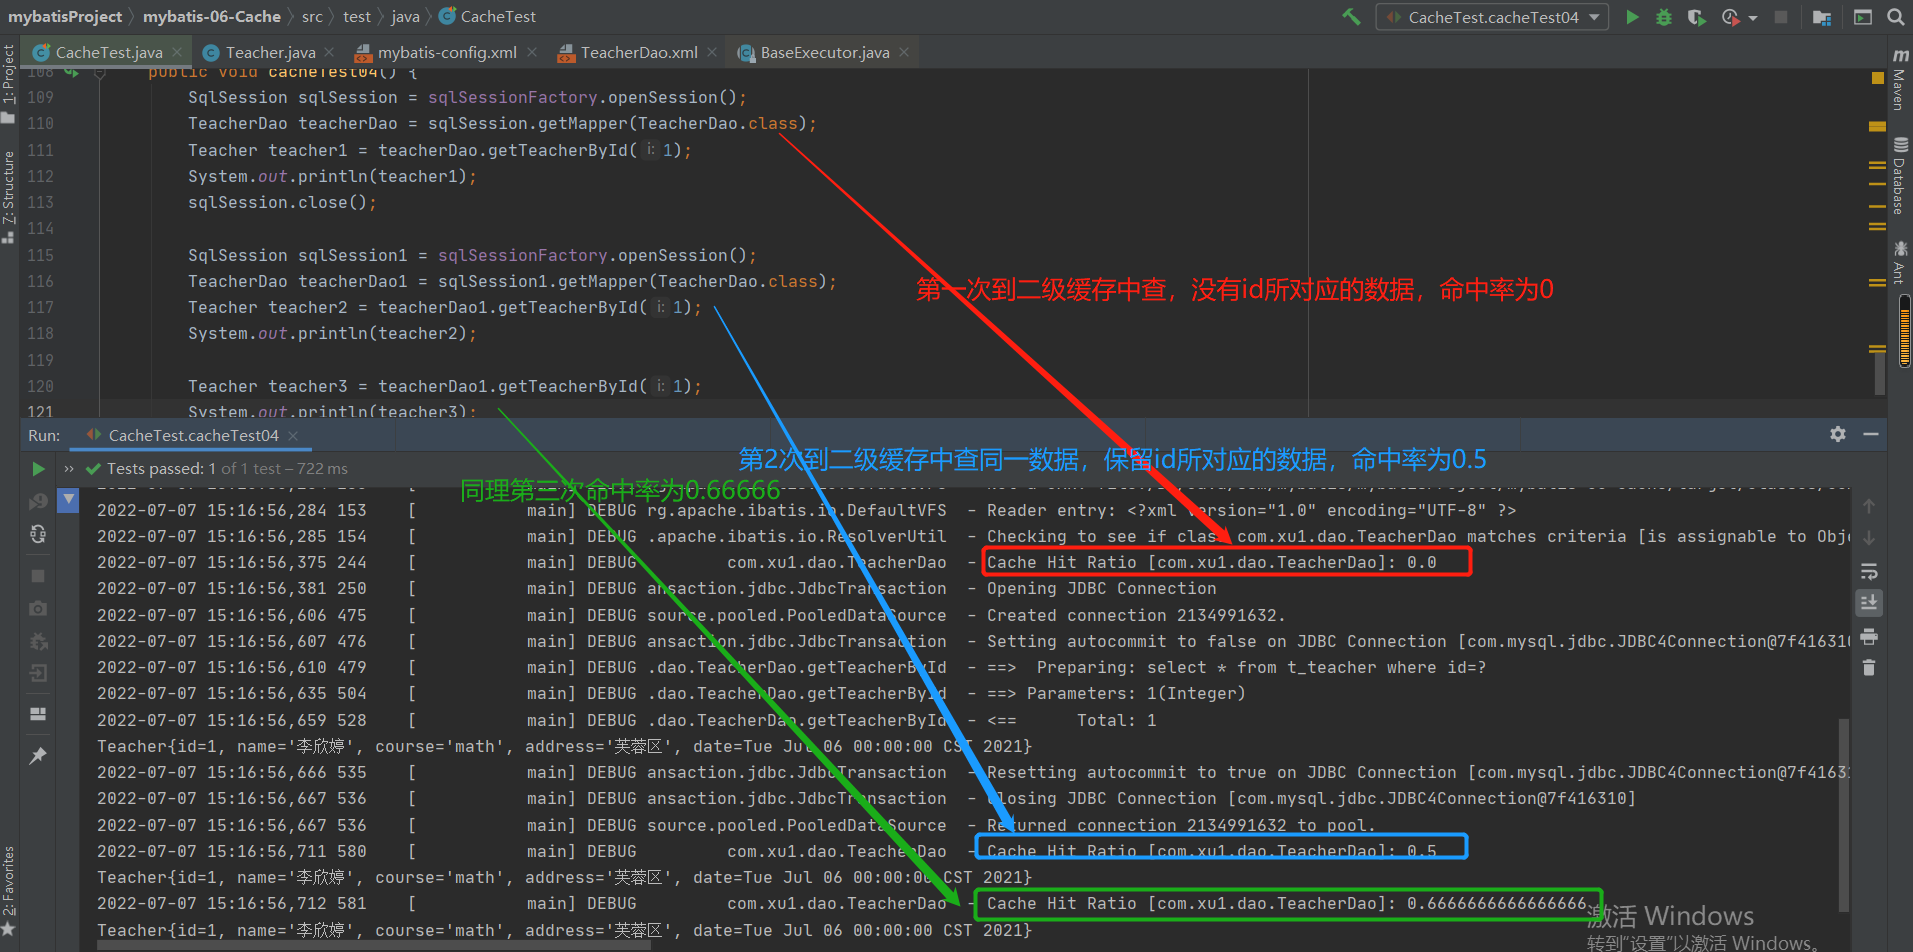The image size is (1913, 952).
Task: Click the editor vertical scrollbar thumb
Action: (x=1880, y=372)
